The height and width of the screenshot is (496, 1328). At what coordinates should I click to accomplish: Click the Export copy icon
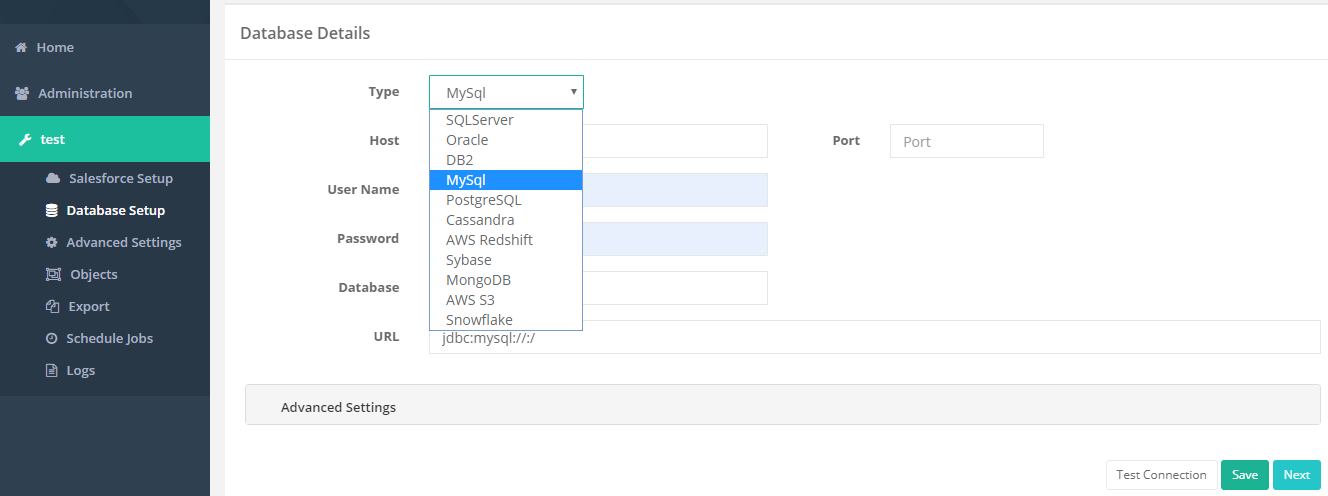pos(53,306)
